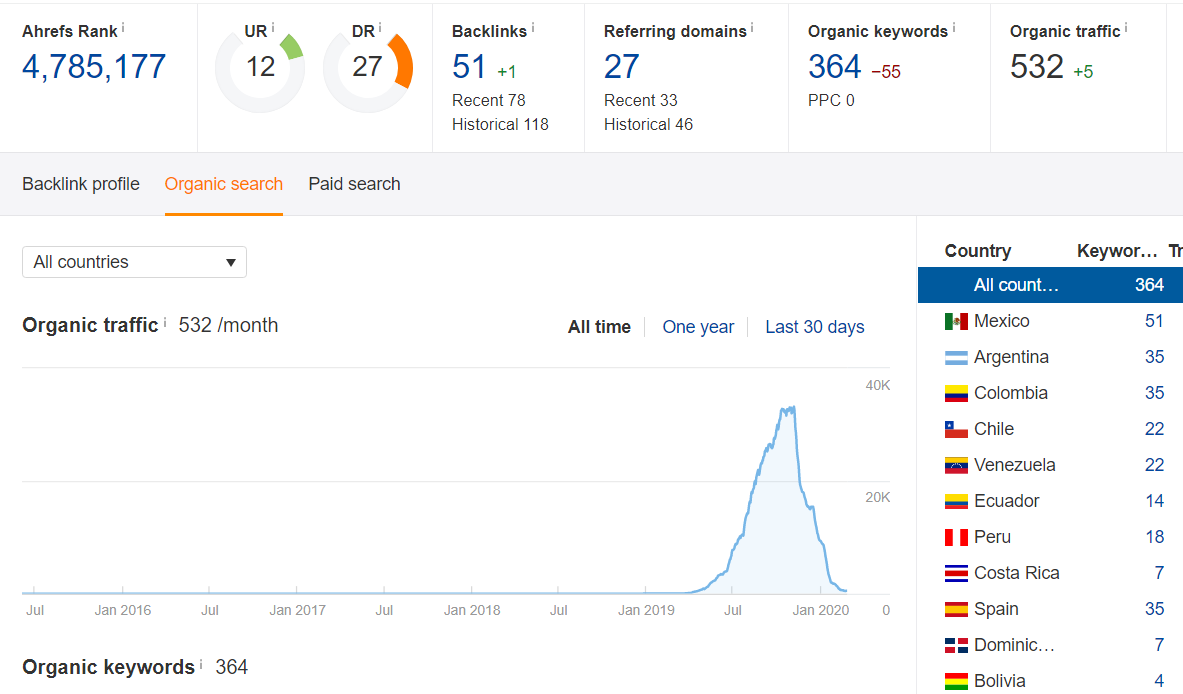
Task: Click the DR 27 gauge
Action: pos(367,68)
